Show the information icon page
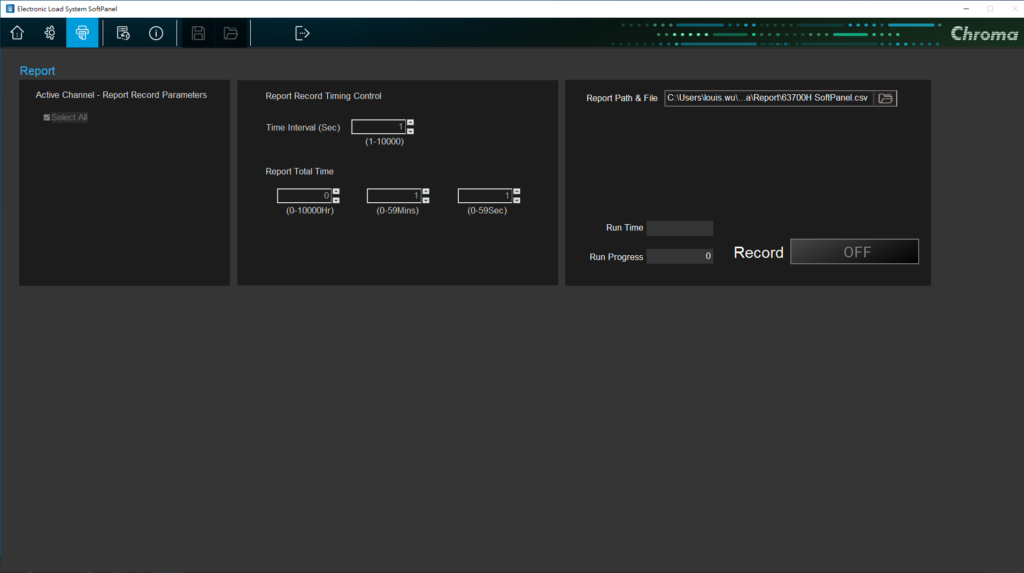The width and height of the screenshot is (1024, 573). click(156, 33)
